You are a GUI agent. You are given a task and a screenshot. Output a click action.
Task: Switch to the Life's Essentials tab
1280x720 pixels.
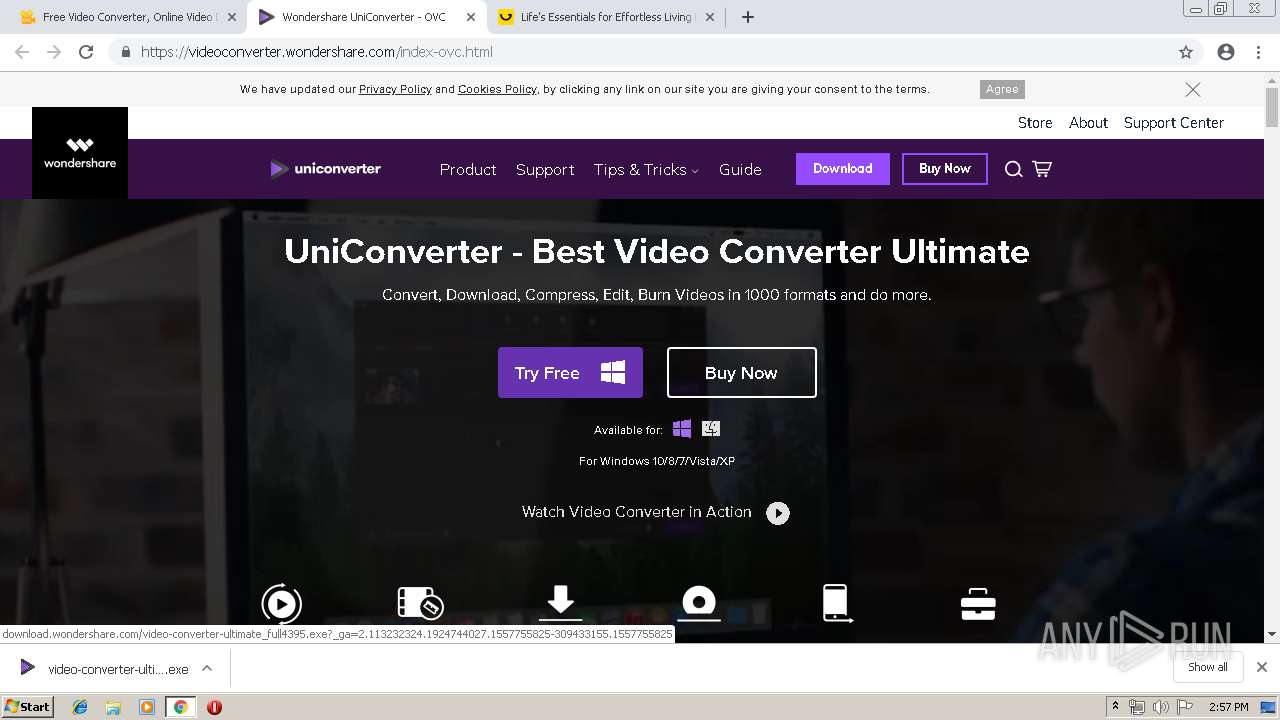click(607, 17)
